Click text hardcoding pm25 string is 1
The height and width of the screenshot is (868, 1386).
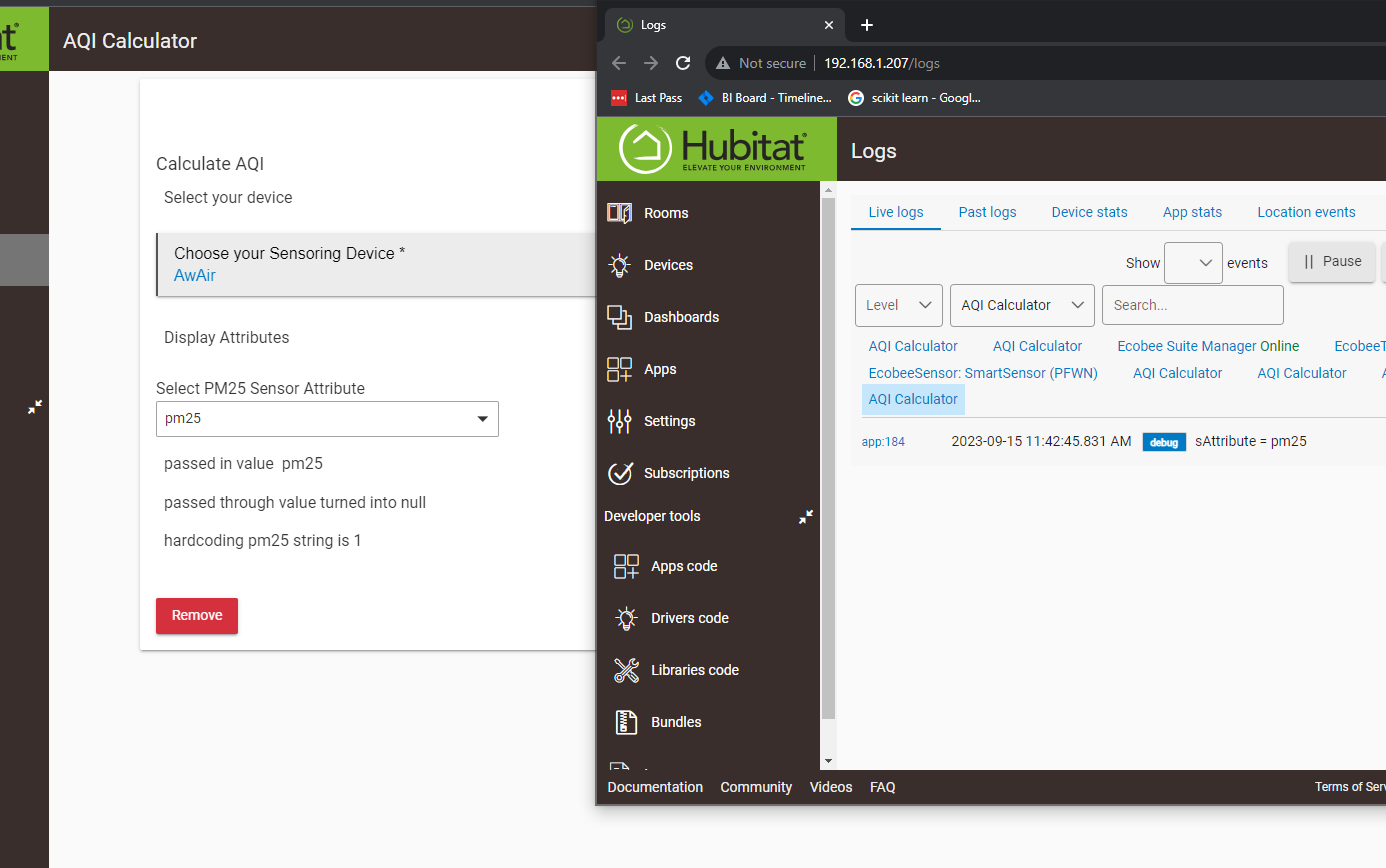click(x=263, y=540)
